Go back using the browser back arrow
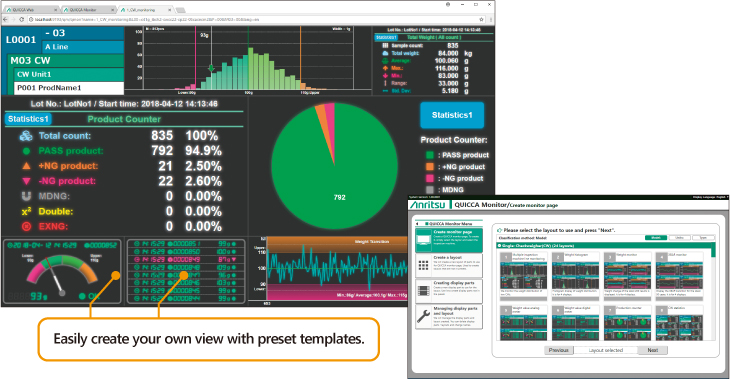Viewport: 730px width, 379px height. 6,19
